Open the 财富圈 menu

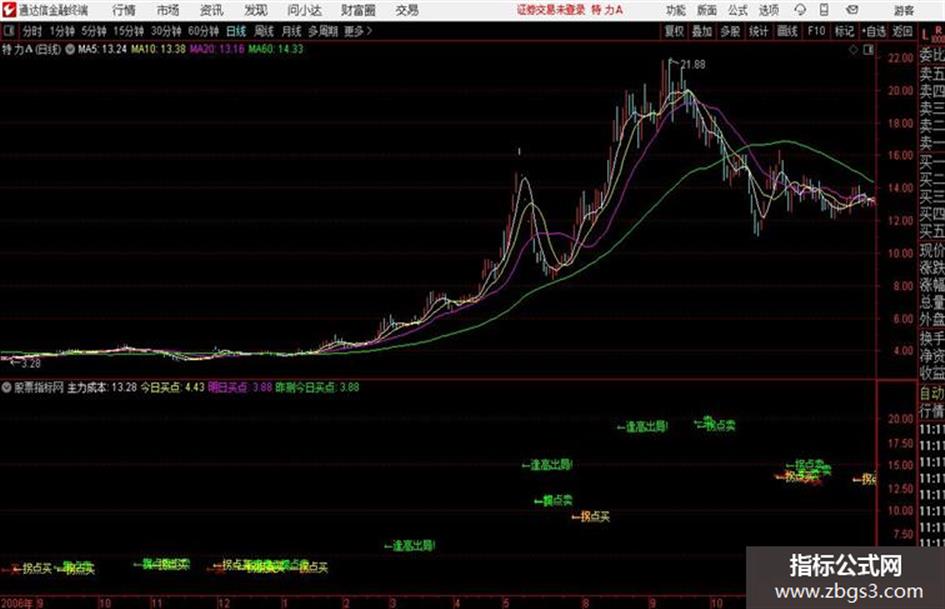coord(358,10)
